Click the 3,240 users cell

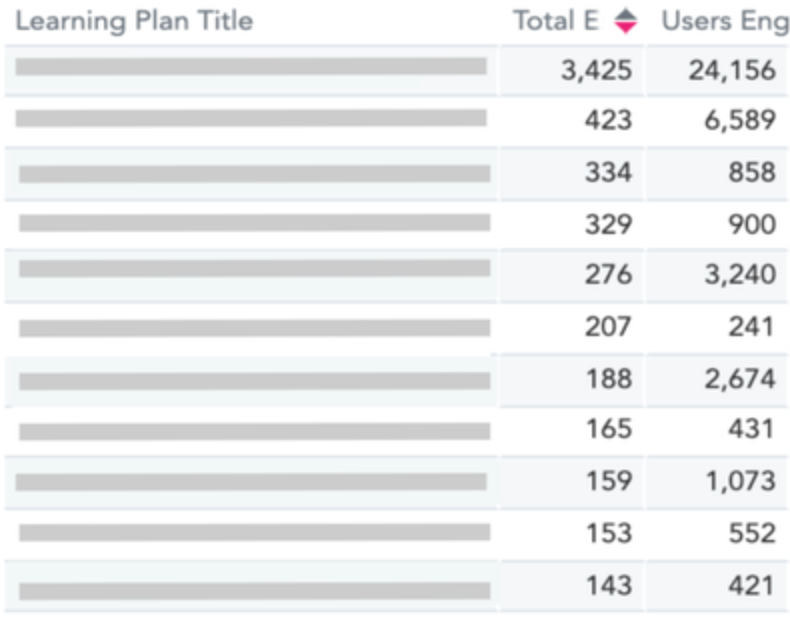click(738, 275)
